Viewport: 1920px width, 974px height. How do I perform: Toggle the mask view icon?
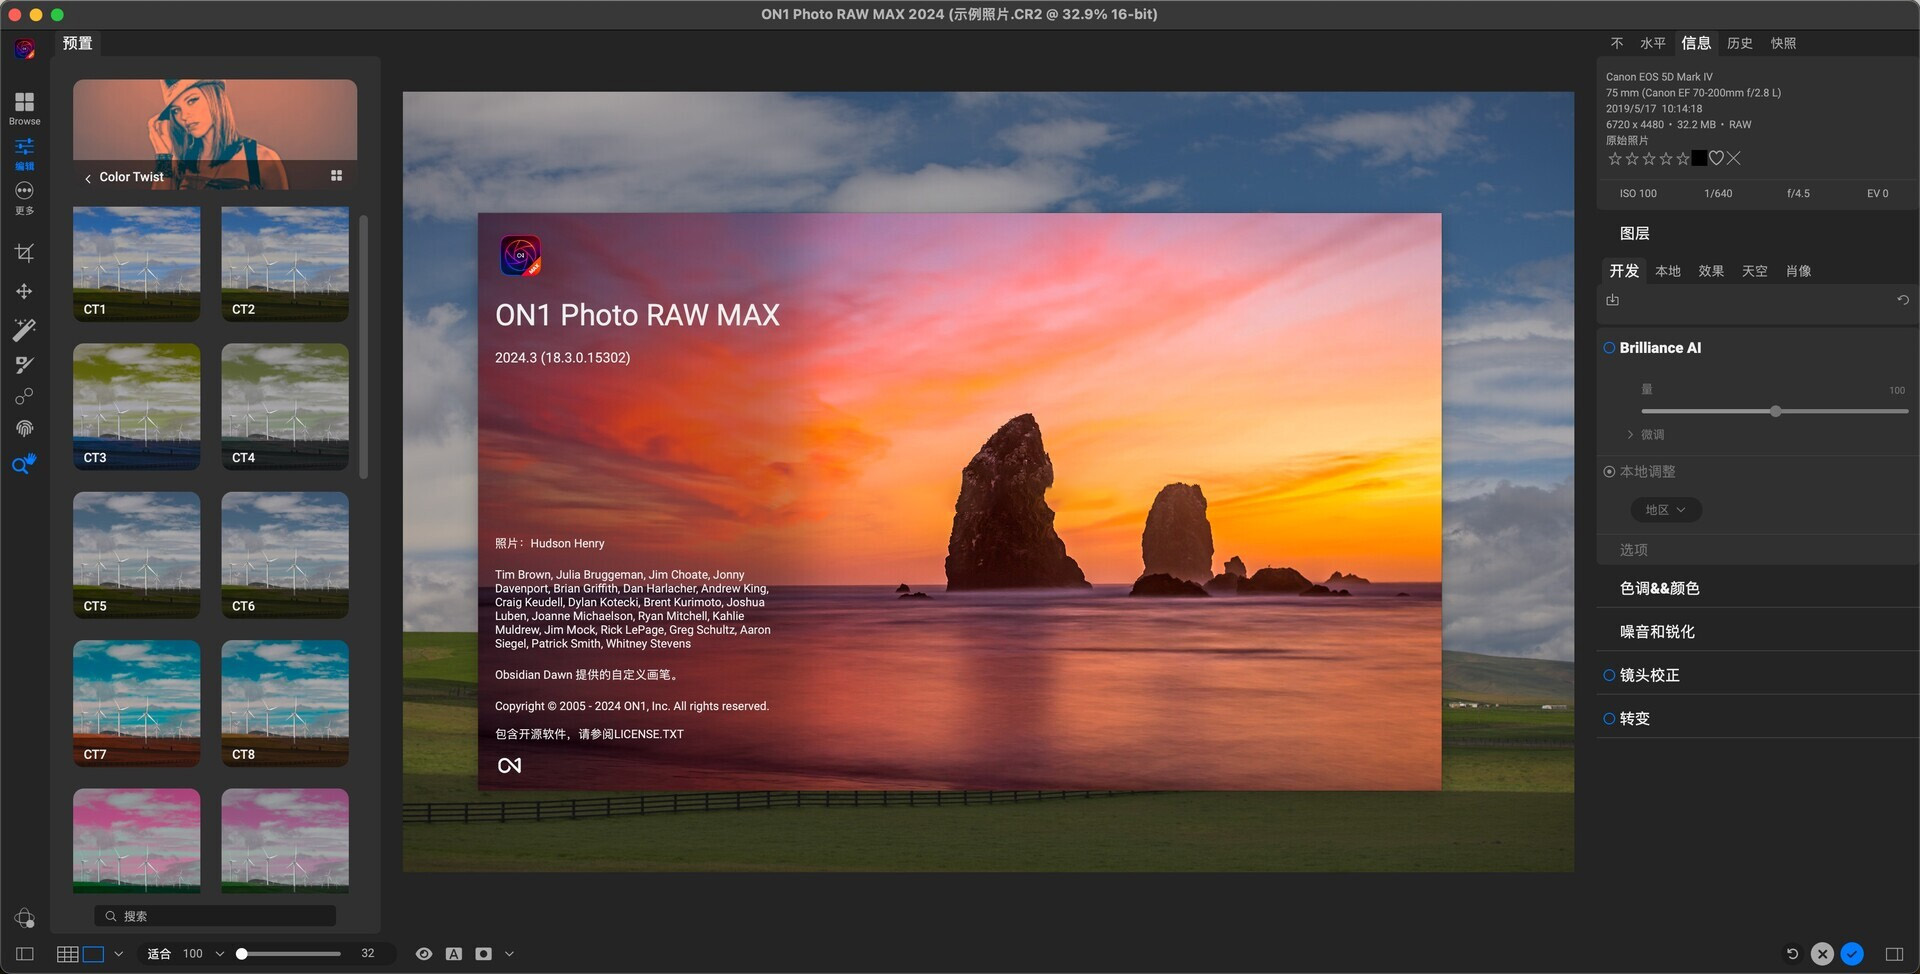[x=483, y=954]
